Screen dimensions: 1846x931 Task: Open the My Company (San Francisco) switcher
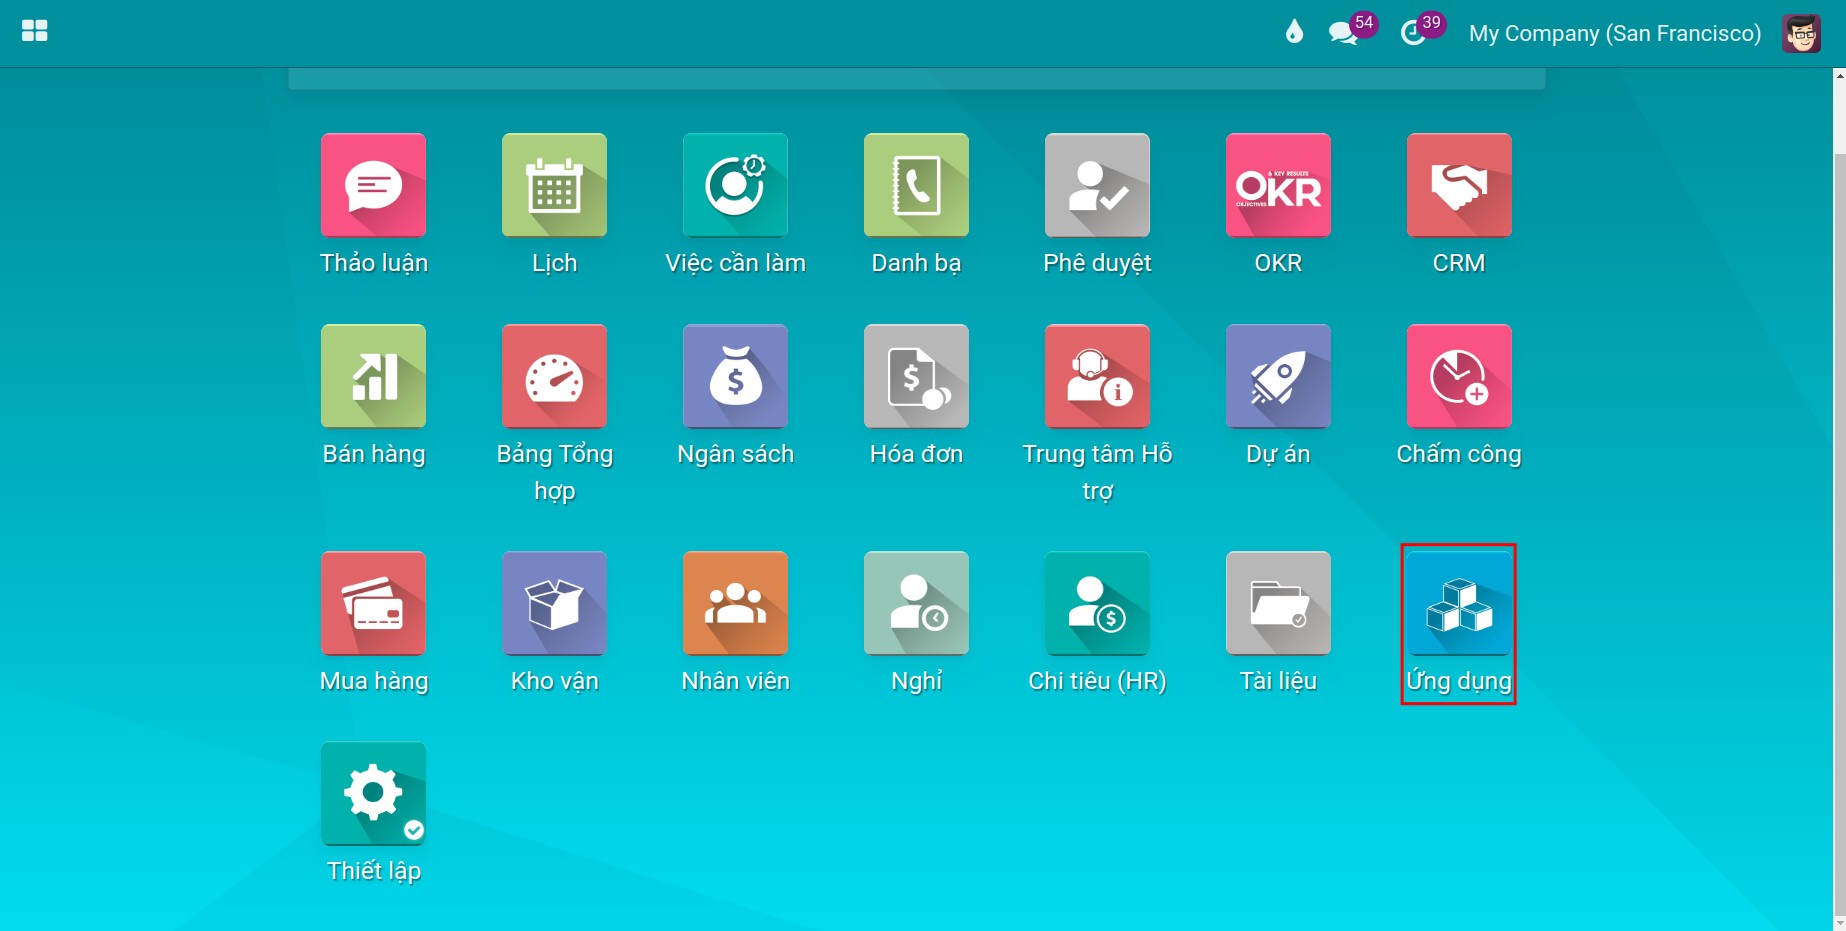coord(1615,33)
